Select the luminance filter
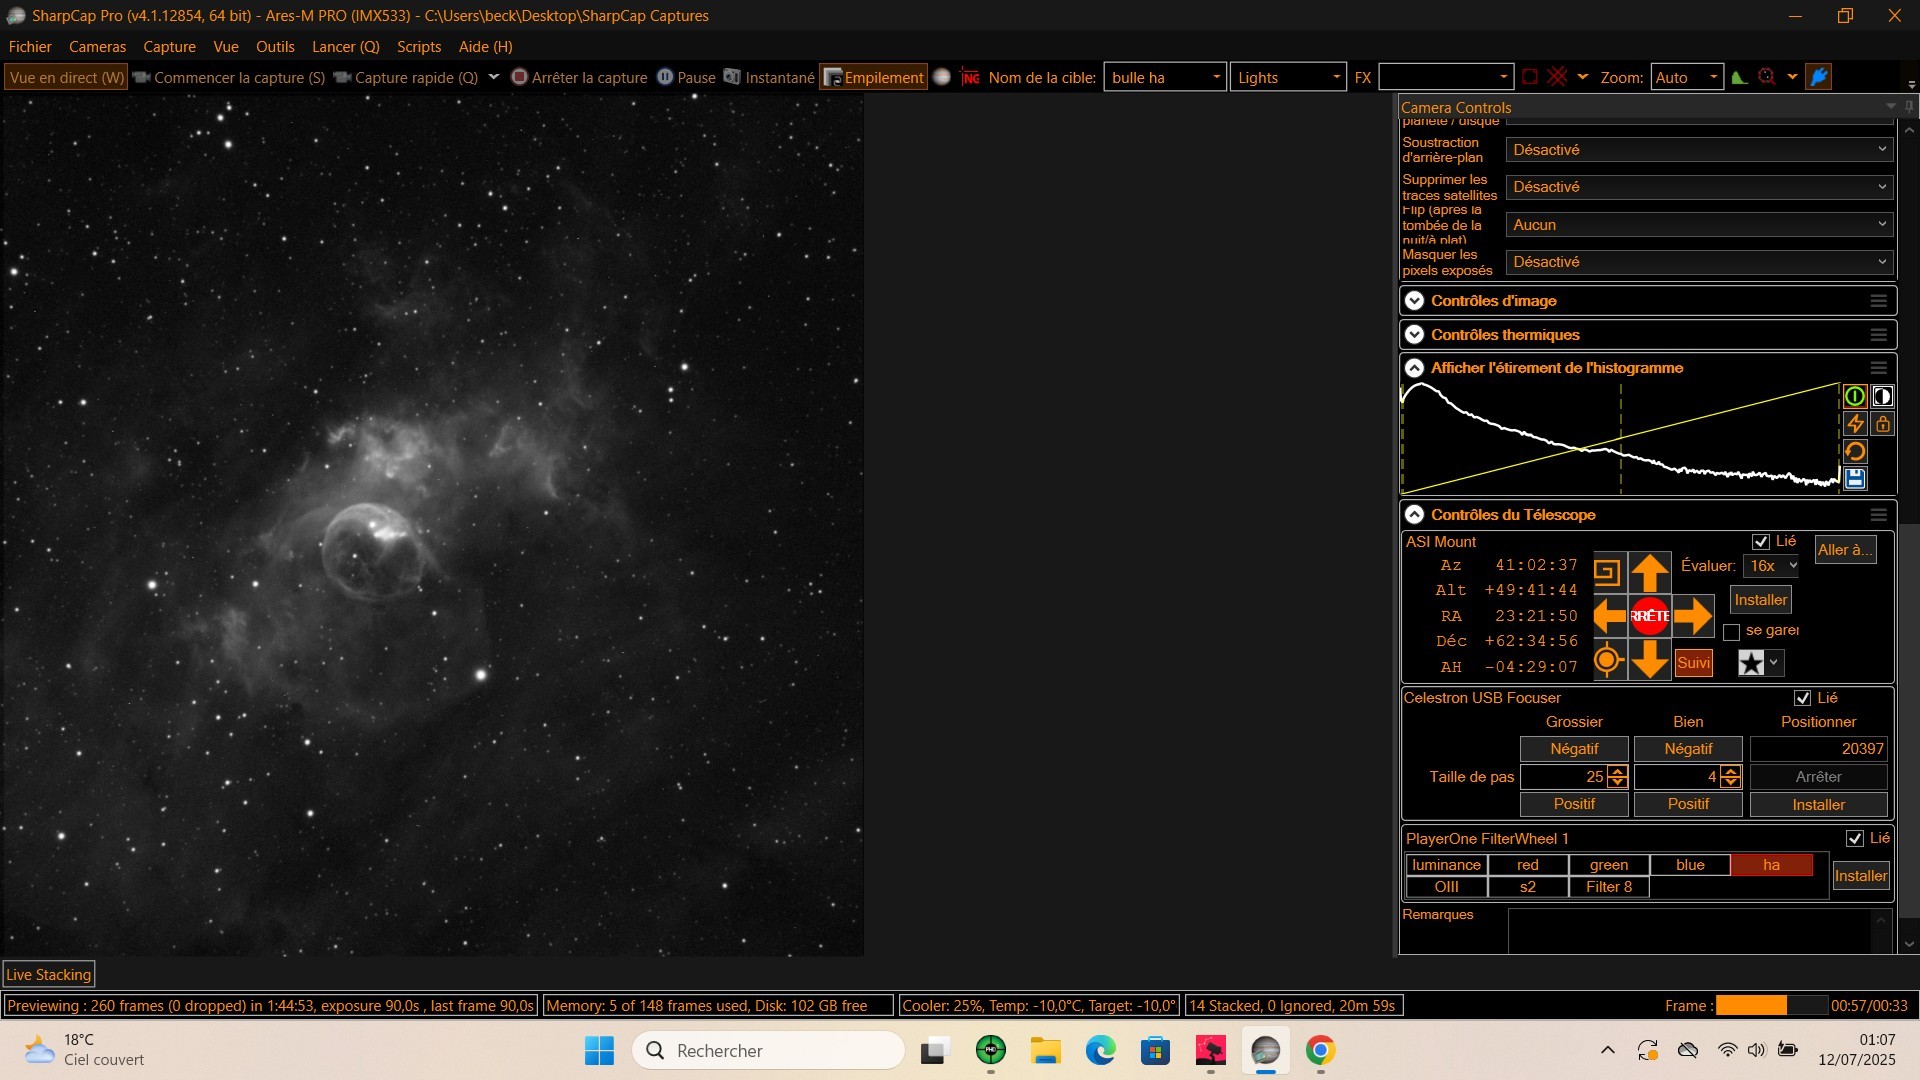Viewport: 1920px width, 1080px height. [x=1446, y=865]
